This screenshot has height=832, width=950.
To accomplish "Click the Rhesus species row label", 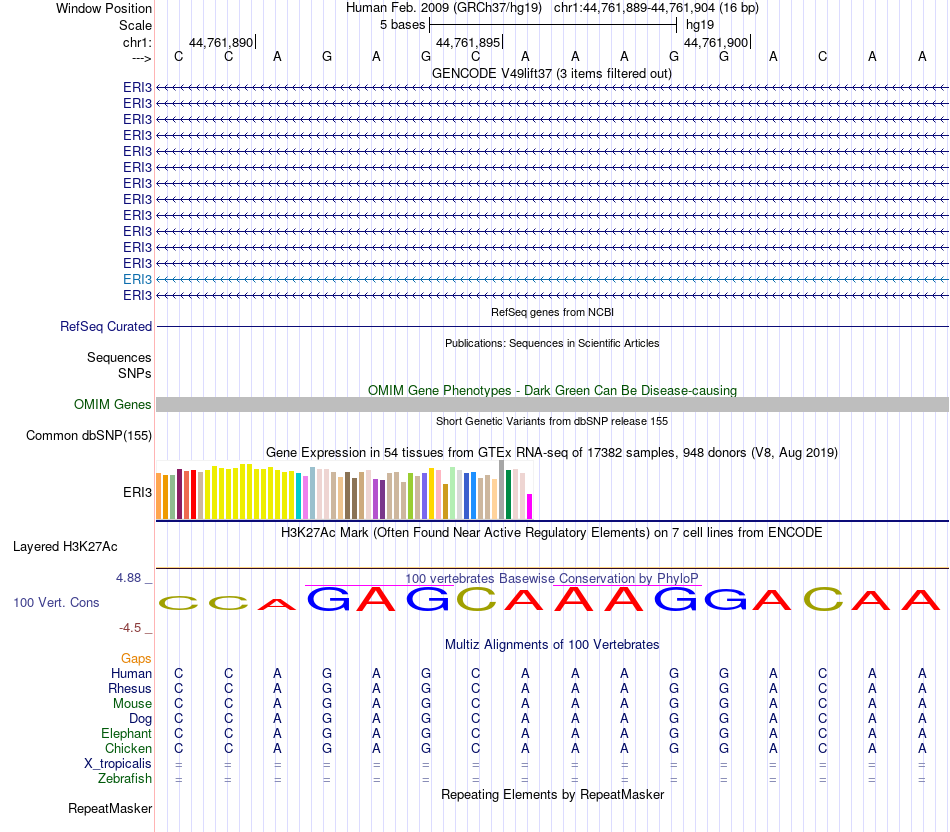I will tap(130, 689).
